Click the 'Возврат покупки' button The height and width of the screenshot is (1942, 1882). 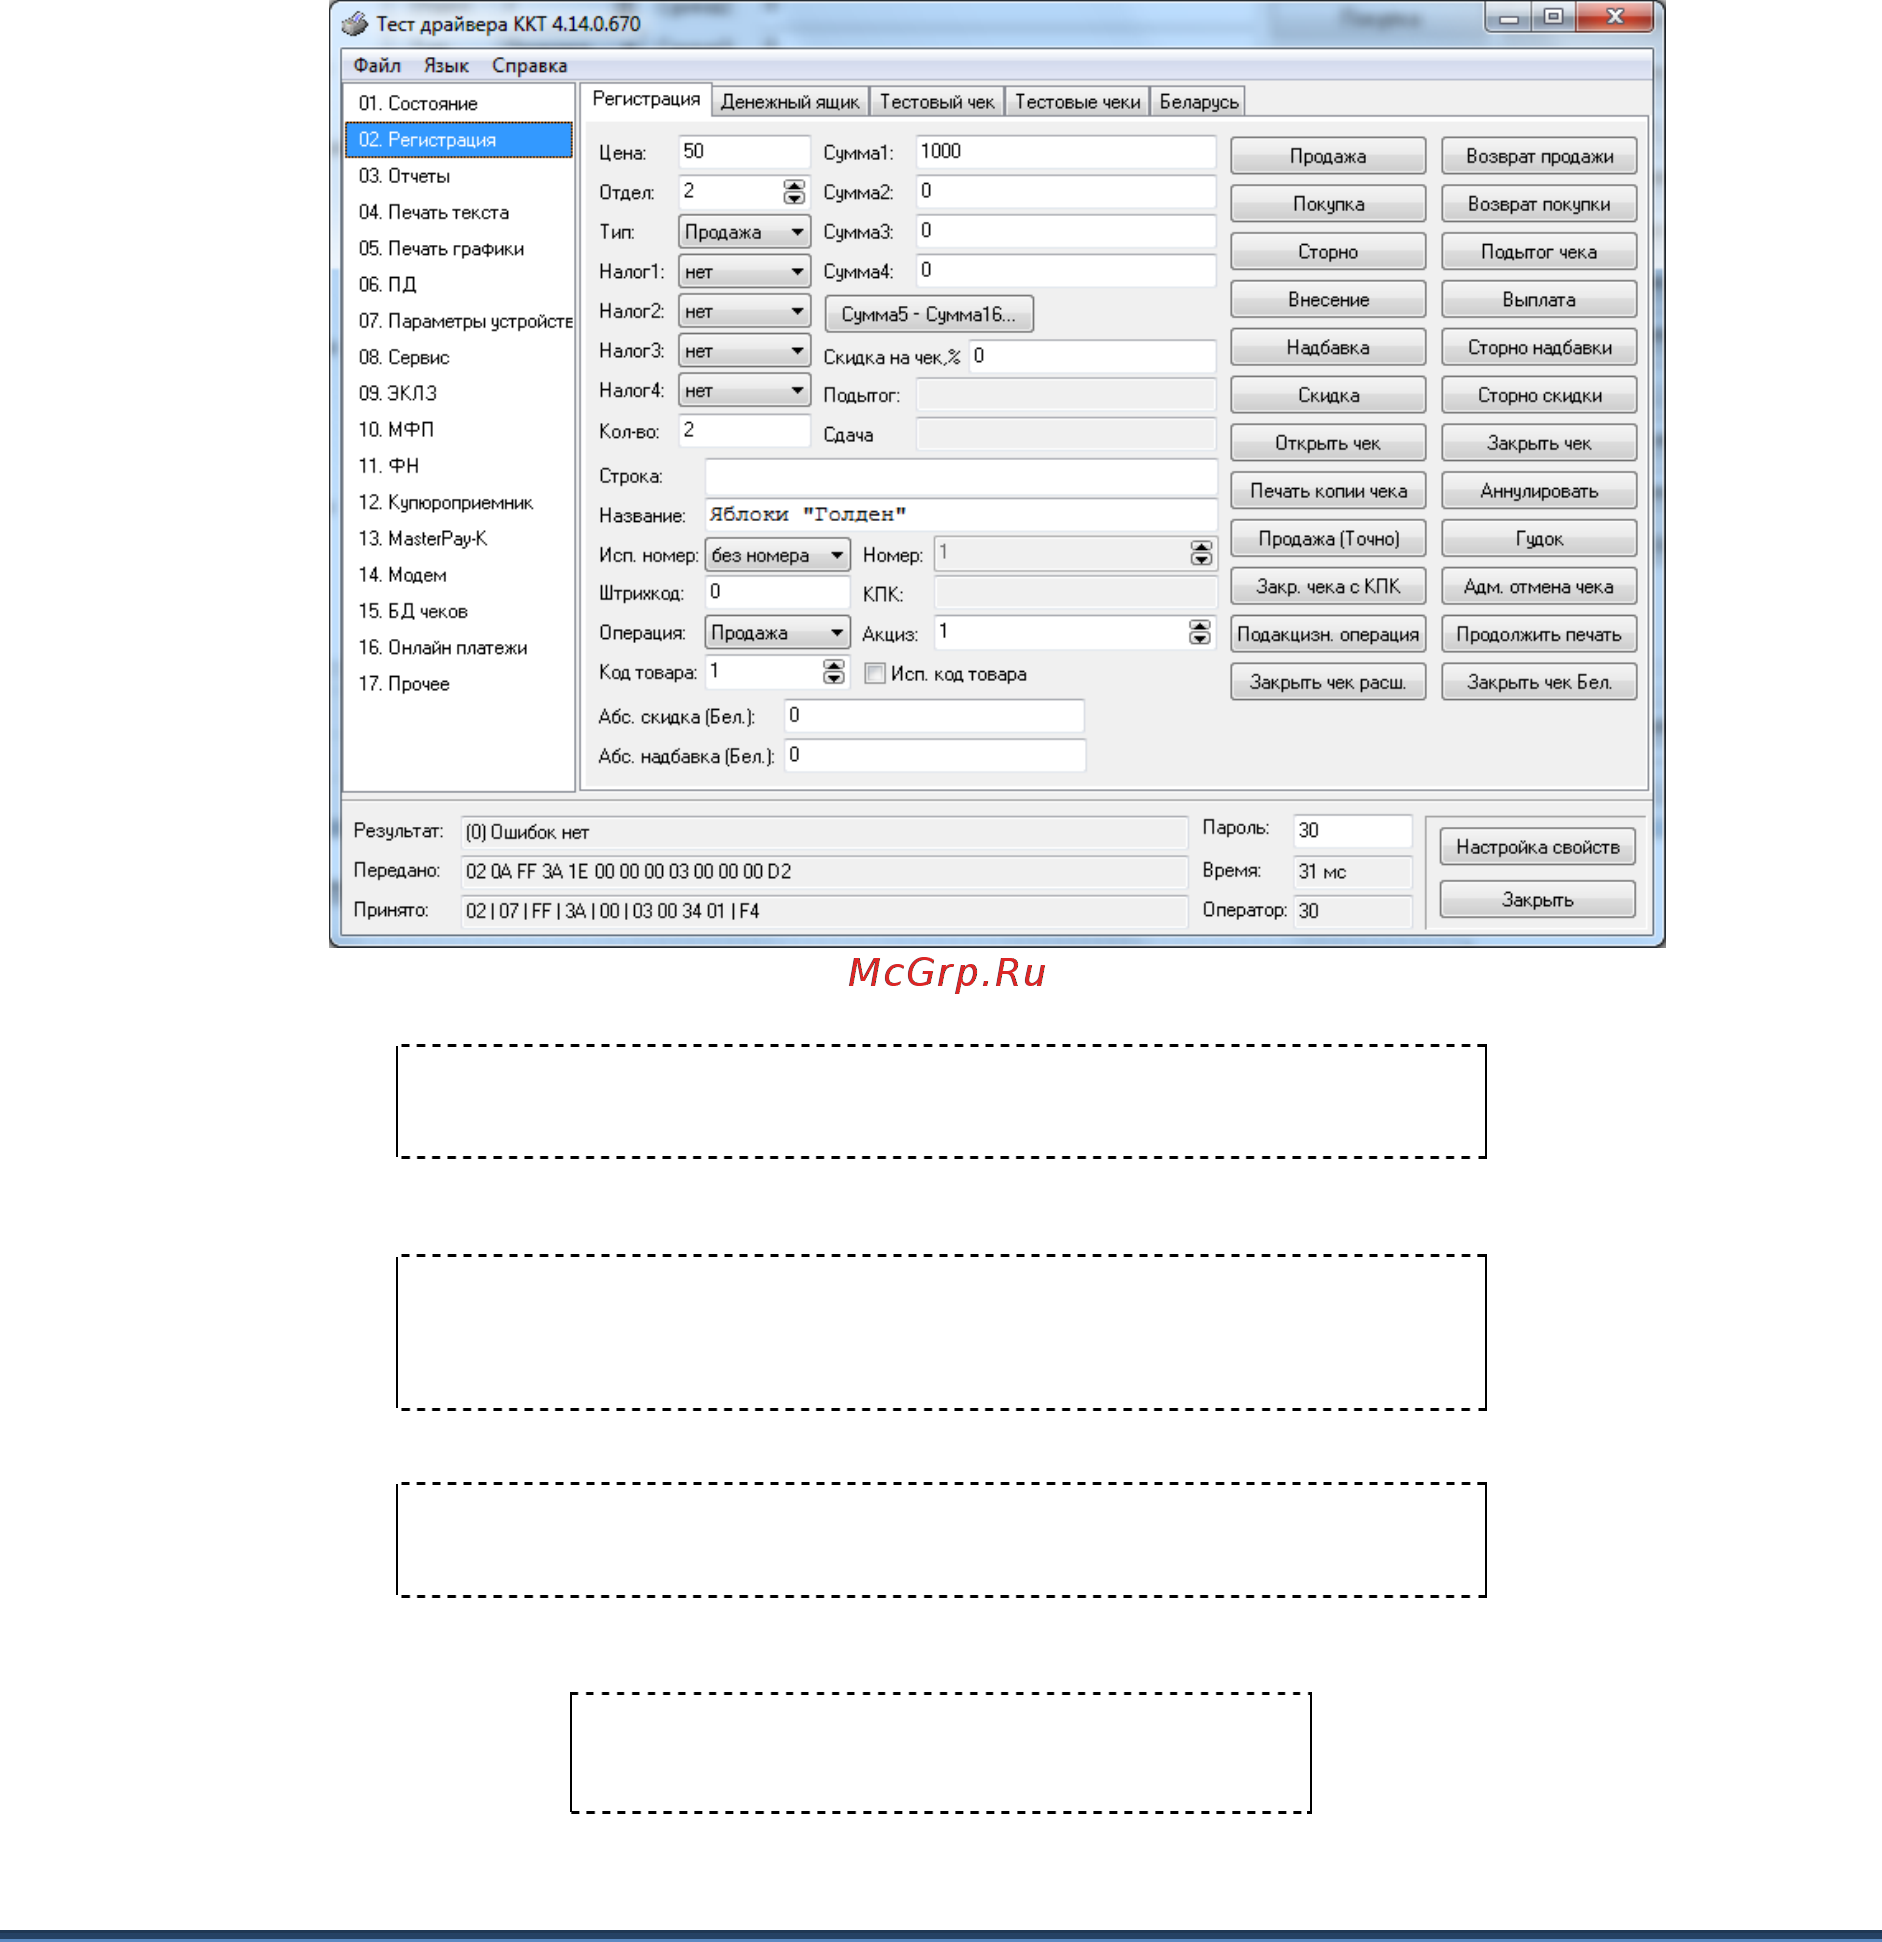(x=1539, y=204)
